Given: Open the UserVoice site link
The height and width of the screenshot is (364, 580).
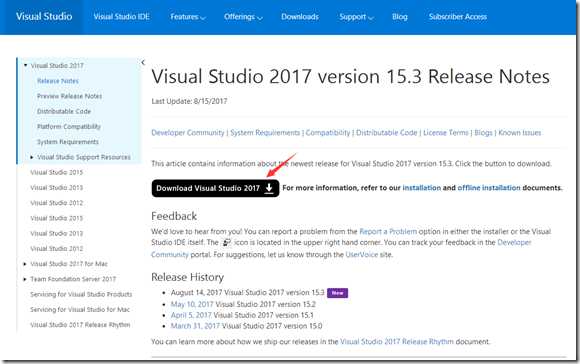Looking at the screenshot, I should pos(362,255).
